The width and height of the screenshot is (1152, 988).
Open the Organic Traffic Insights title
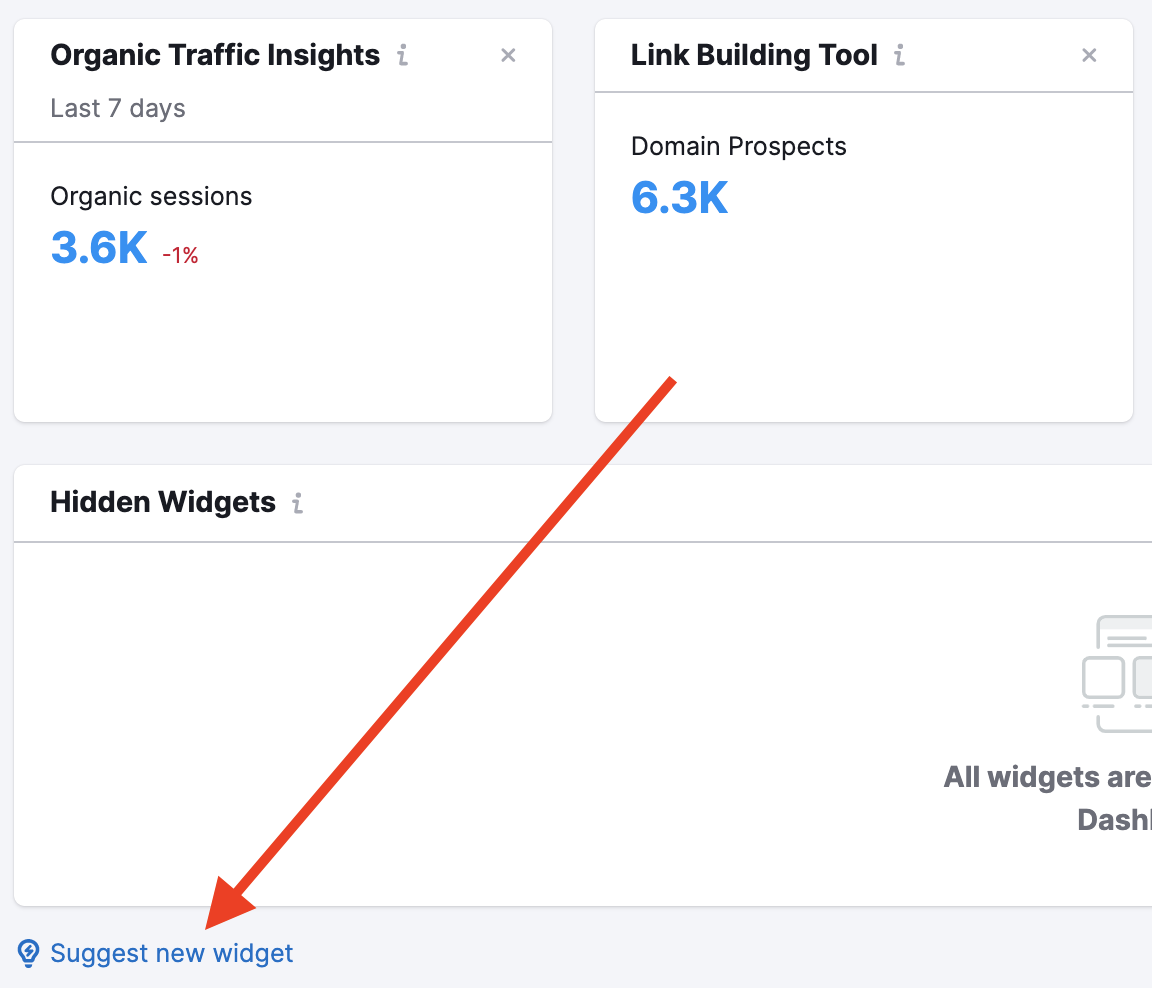click(215, 55)
